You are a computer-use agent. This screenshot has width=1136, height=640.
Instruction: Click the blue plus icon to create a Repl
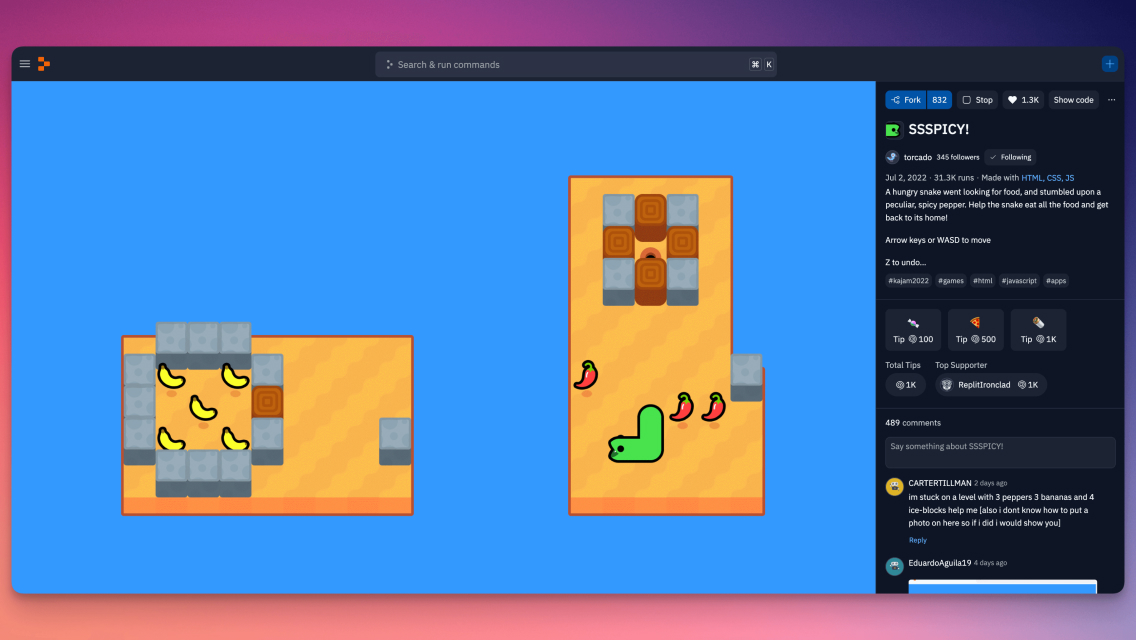[x=1109, y=63]
